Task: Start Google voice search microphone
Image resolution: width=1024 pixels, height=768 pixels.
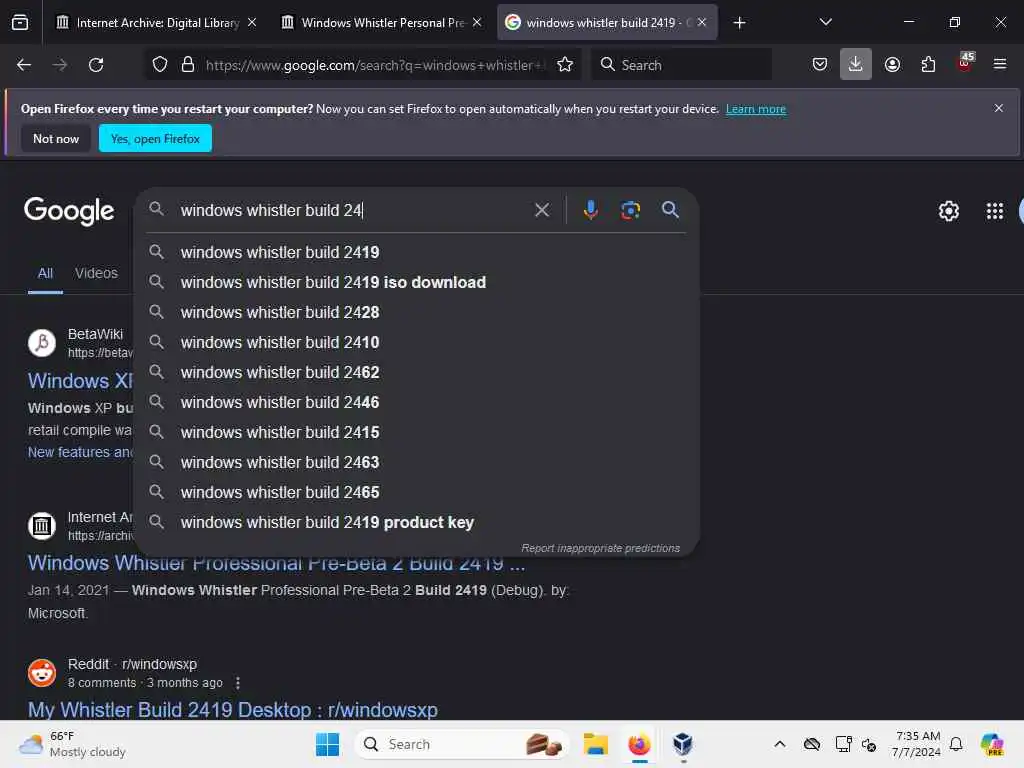Action: (x=590, y=210)
